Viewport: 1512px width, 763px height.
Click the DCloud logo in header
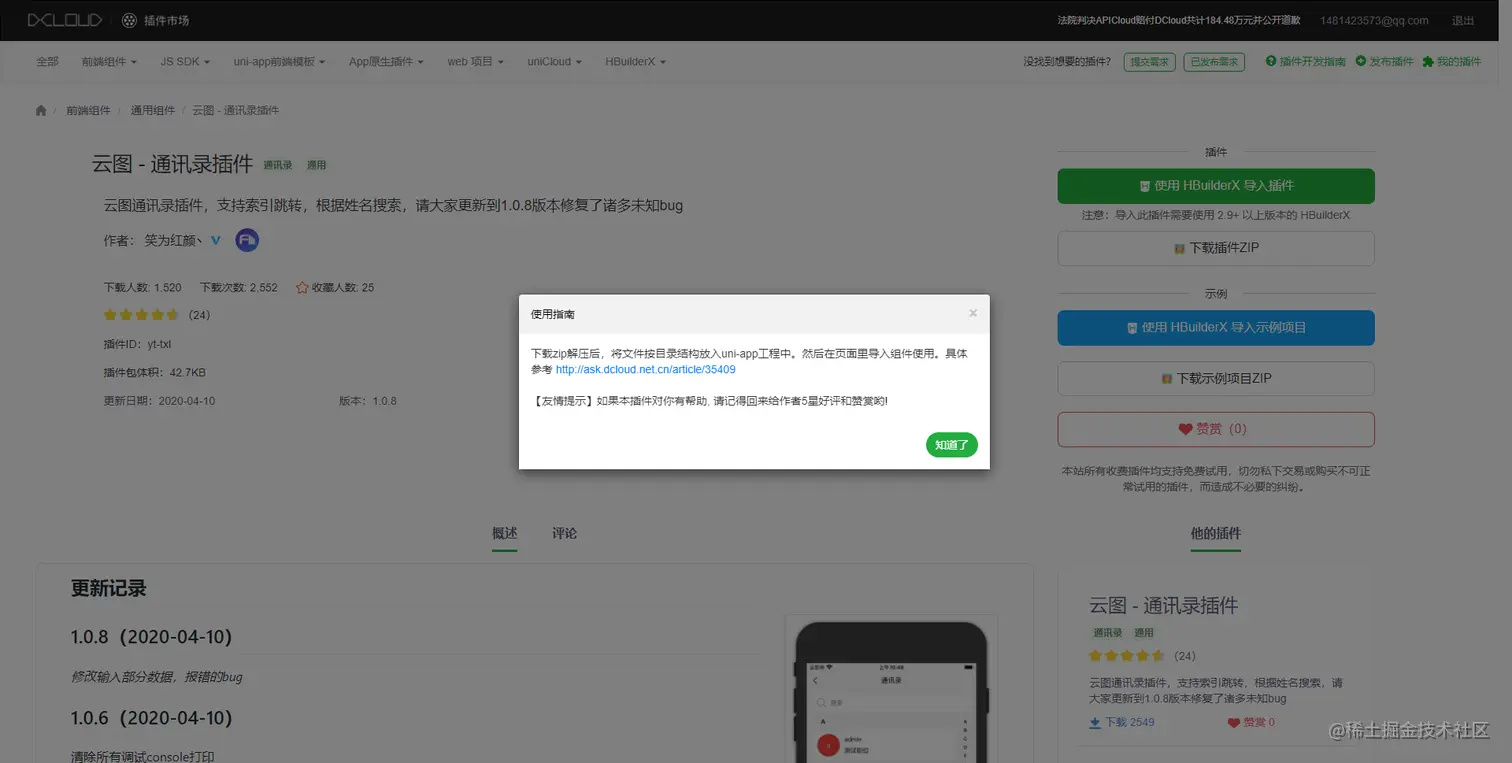click(65, 20)
